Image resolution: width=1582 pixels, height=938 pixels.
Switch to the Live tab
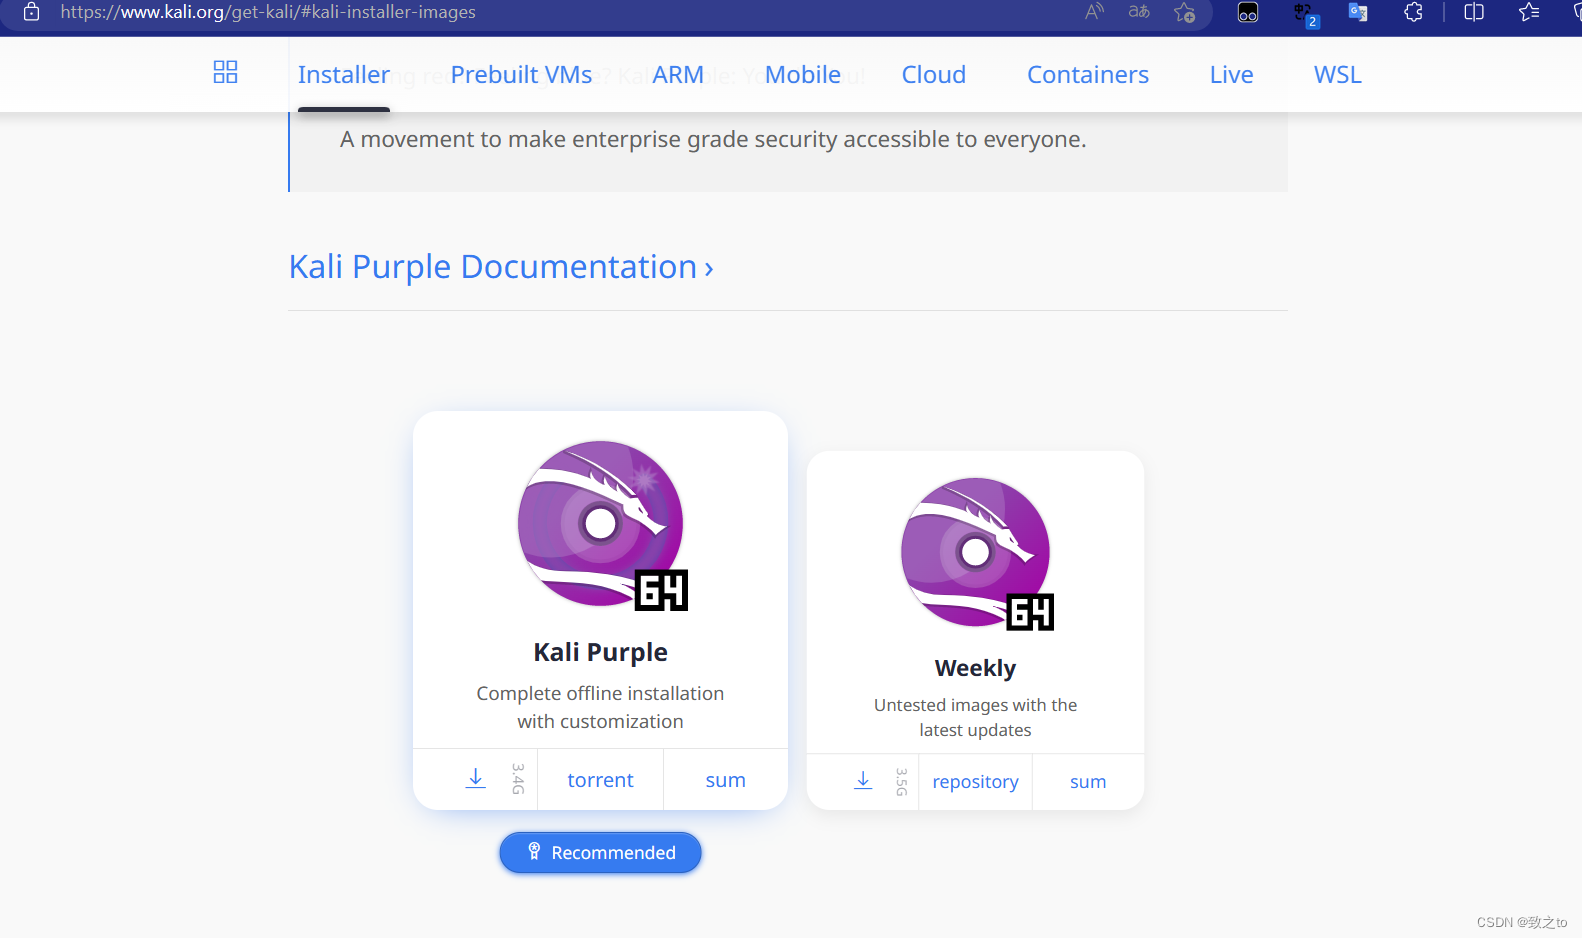point(1232,75)
